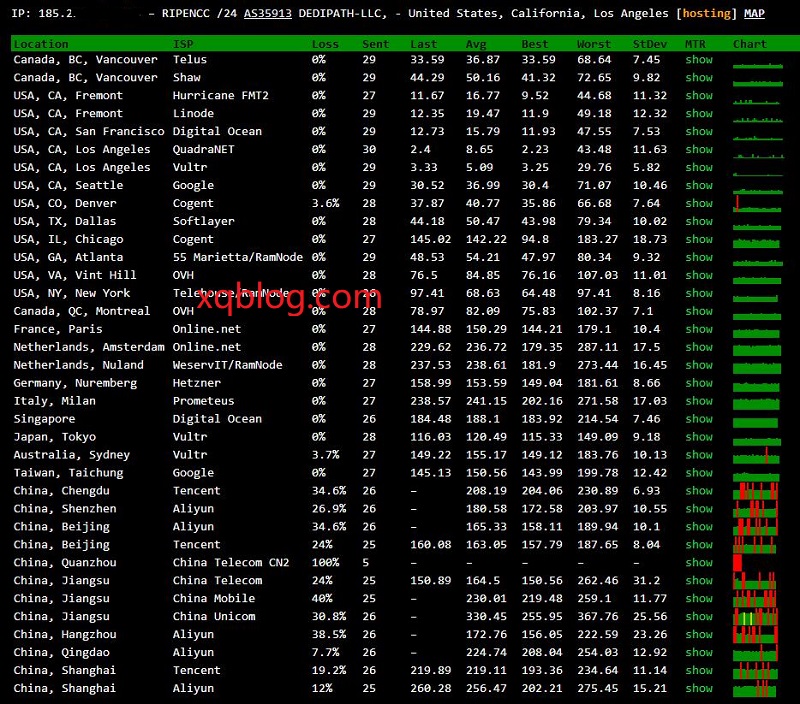Show MTR for Atlanta RamNode row

[698, 257]
